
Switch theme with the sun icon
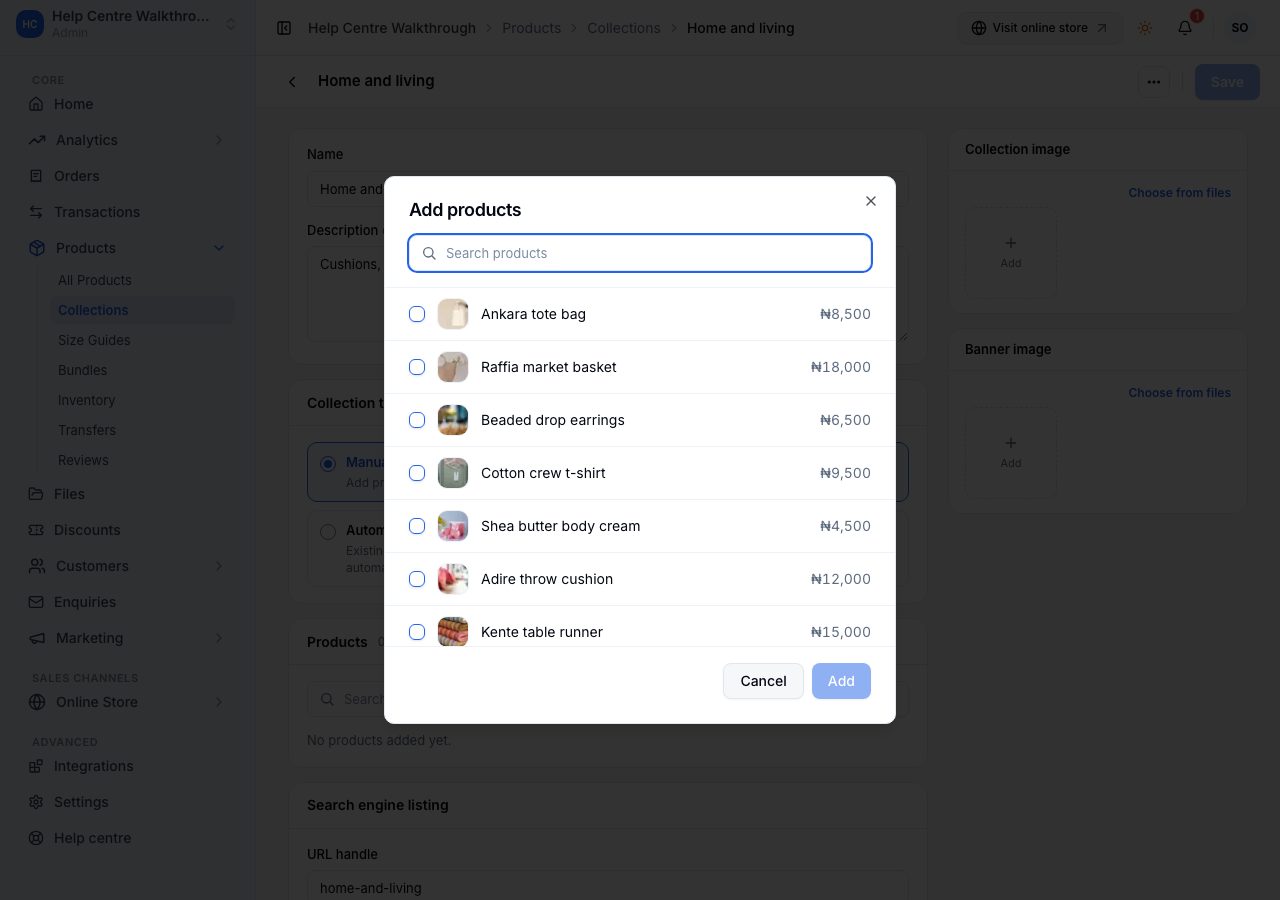pos(1145,28)
